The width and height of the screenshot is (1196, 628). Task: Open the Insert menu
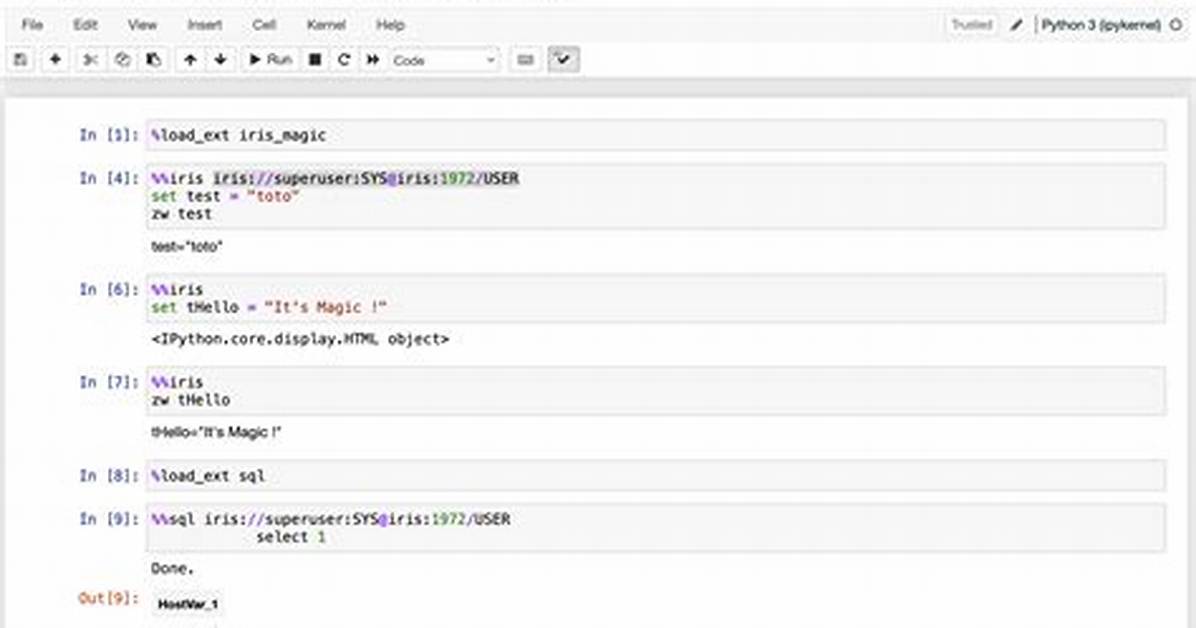click(x=204, y=24)
